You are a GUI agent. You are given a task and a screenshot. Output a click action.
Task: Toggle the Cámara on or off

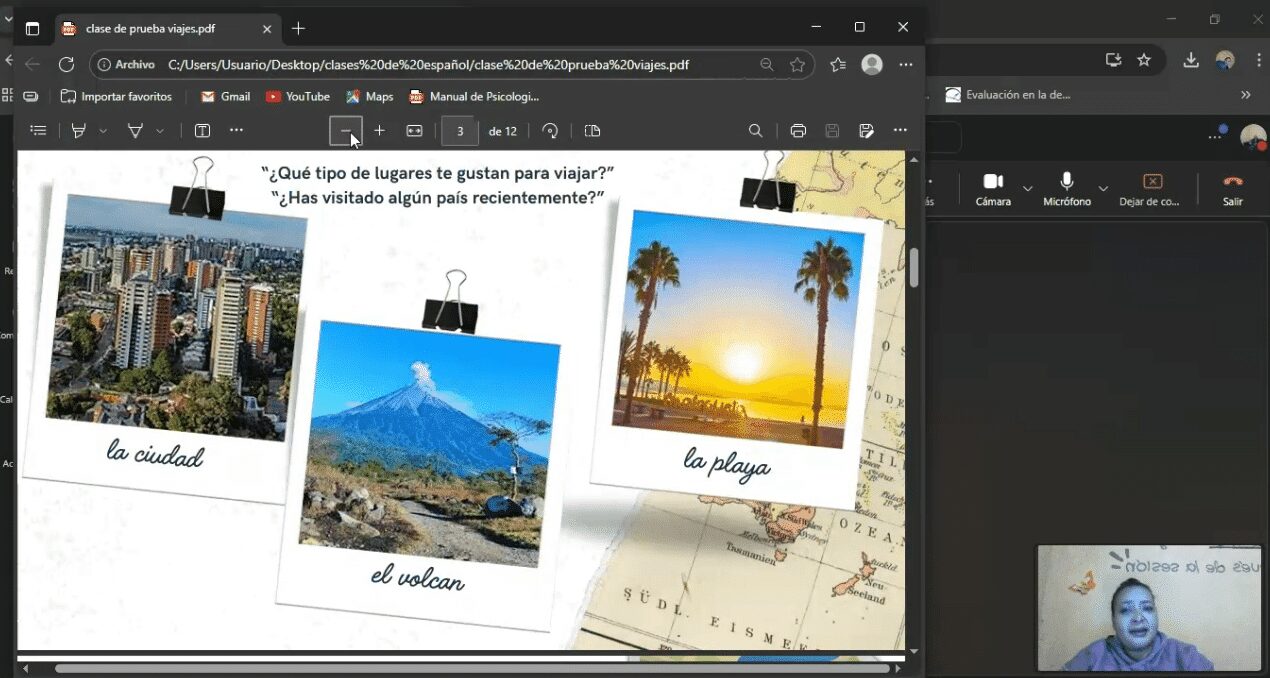point(993,187)
